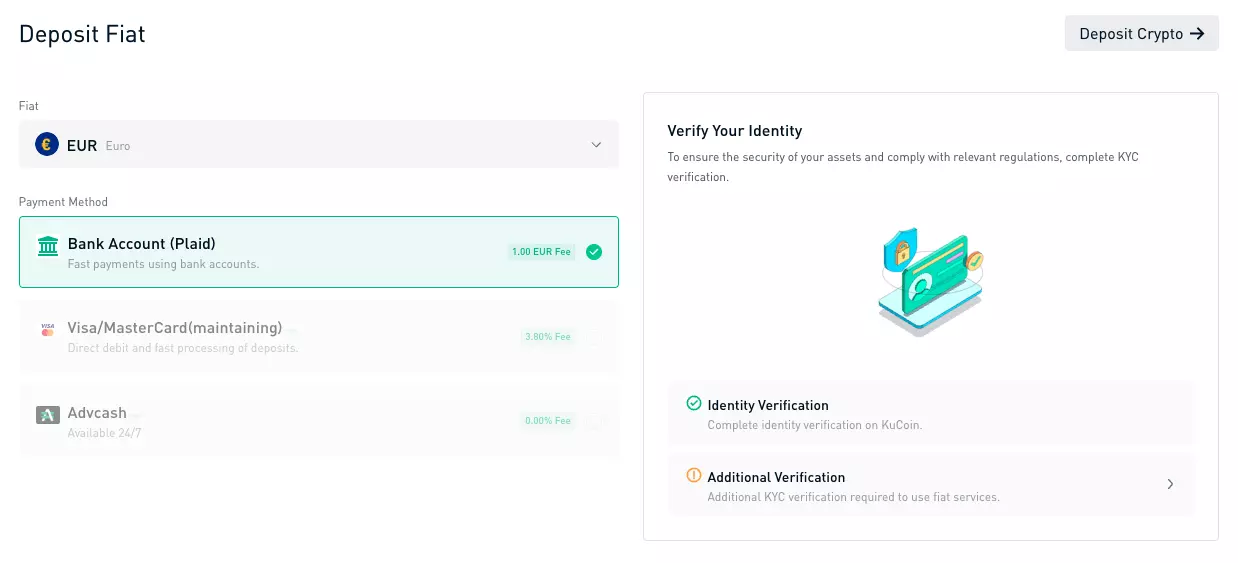The width and height of the screenshot is (1238, 563).
Task: Select the Bank Account (Plaid) green checkmark
Action: pyautogui.click(x=594, y=252)
